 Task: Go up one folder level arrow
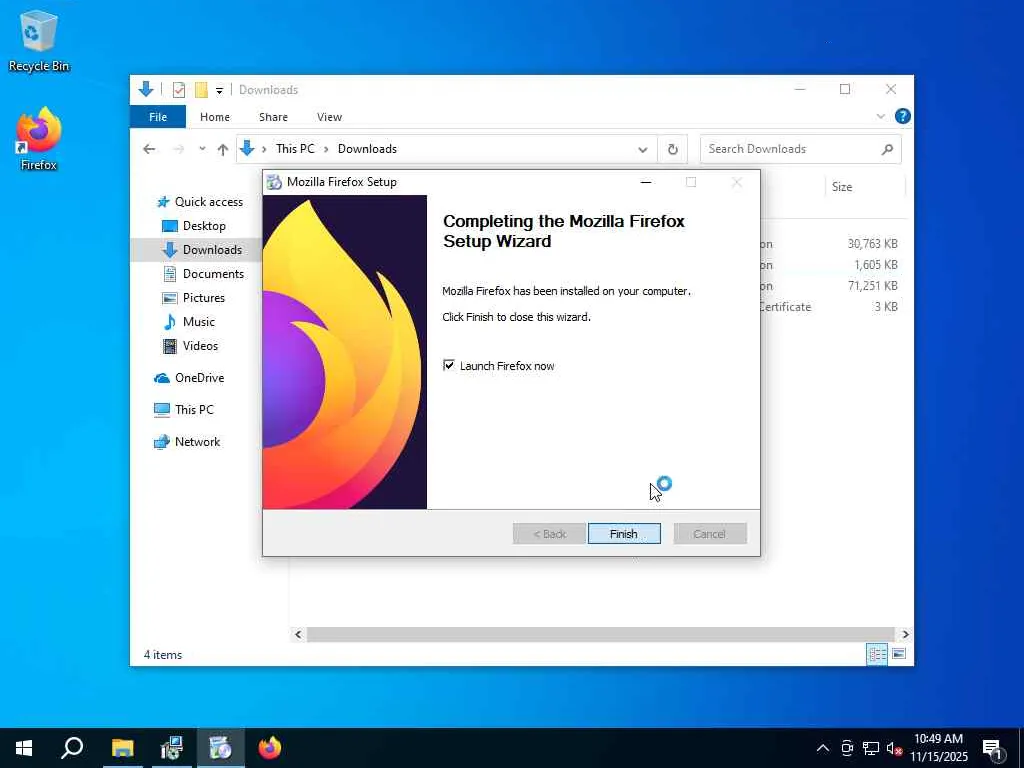pyautogui.click(x=223, y=150)
